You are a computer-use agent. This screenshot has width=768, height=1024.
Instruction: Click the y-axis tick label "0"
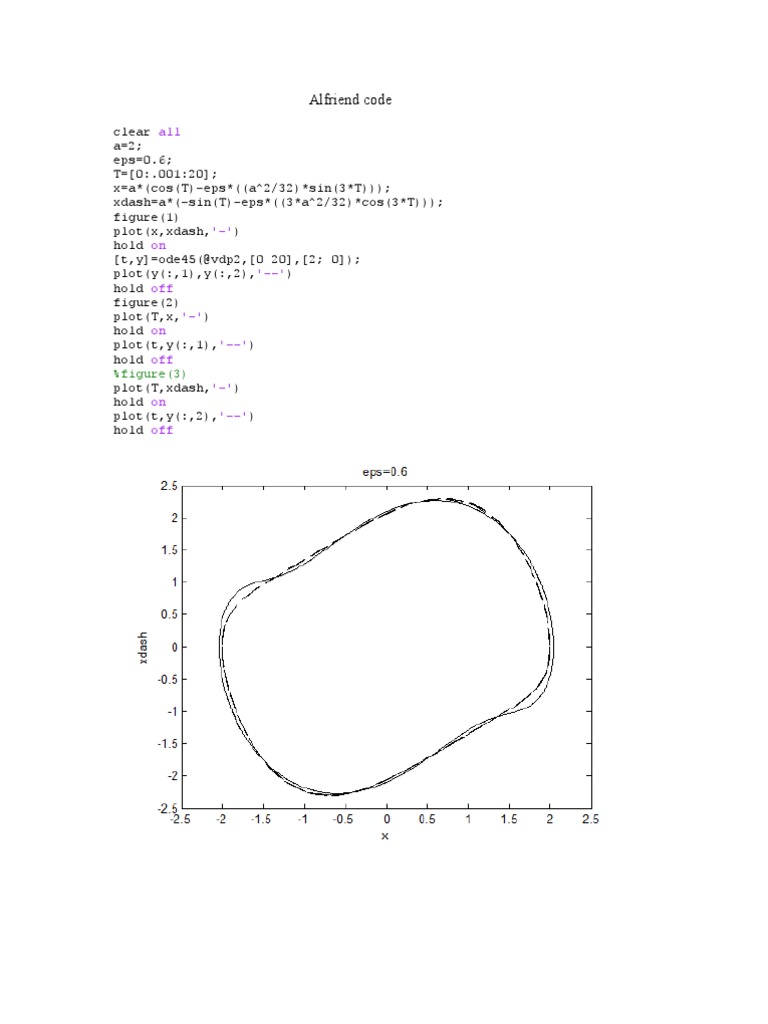click(174, 647)
